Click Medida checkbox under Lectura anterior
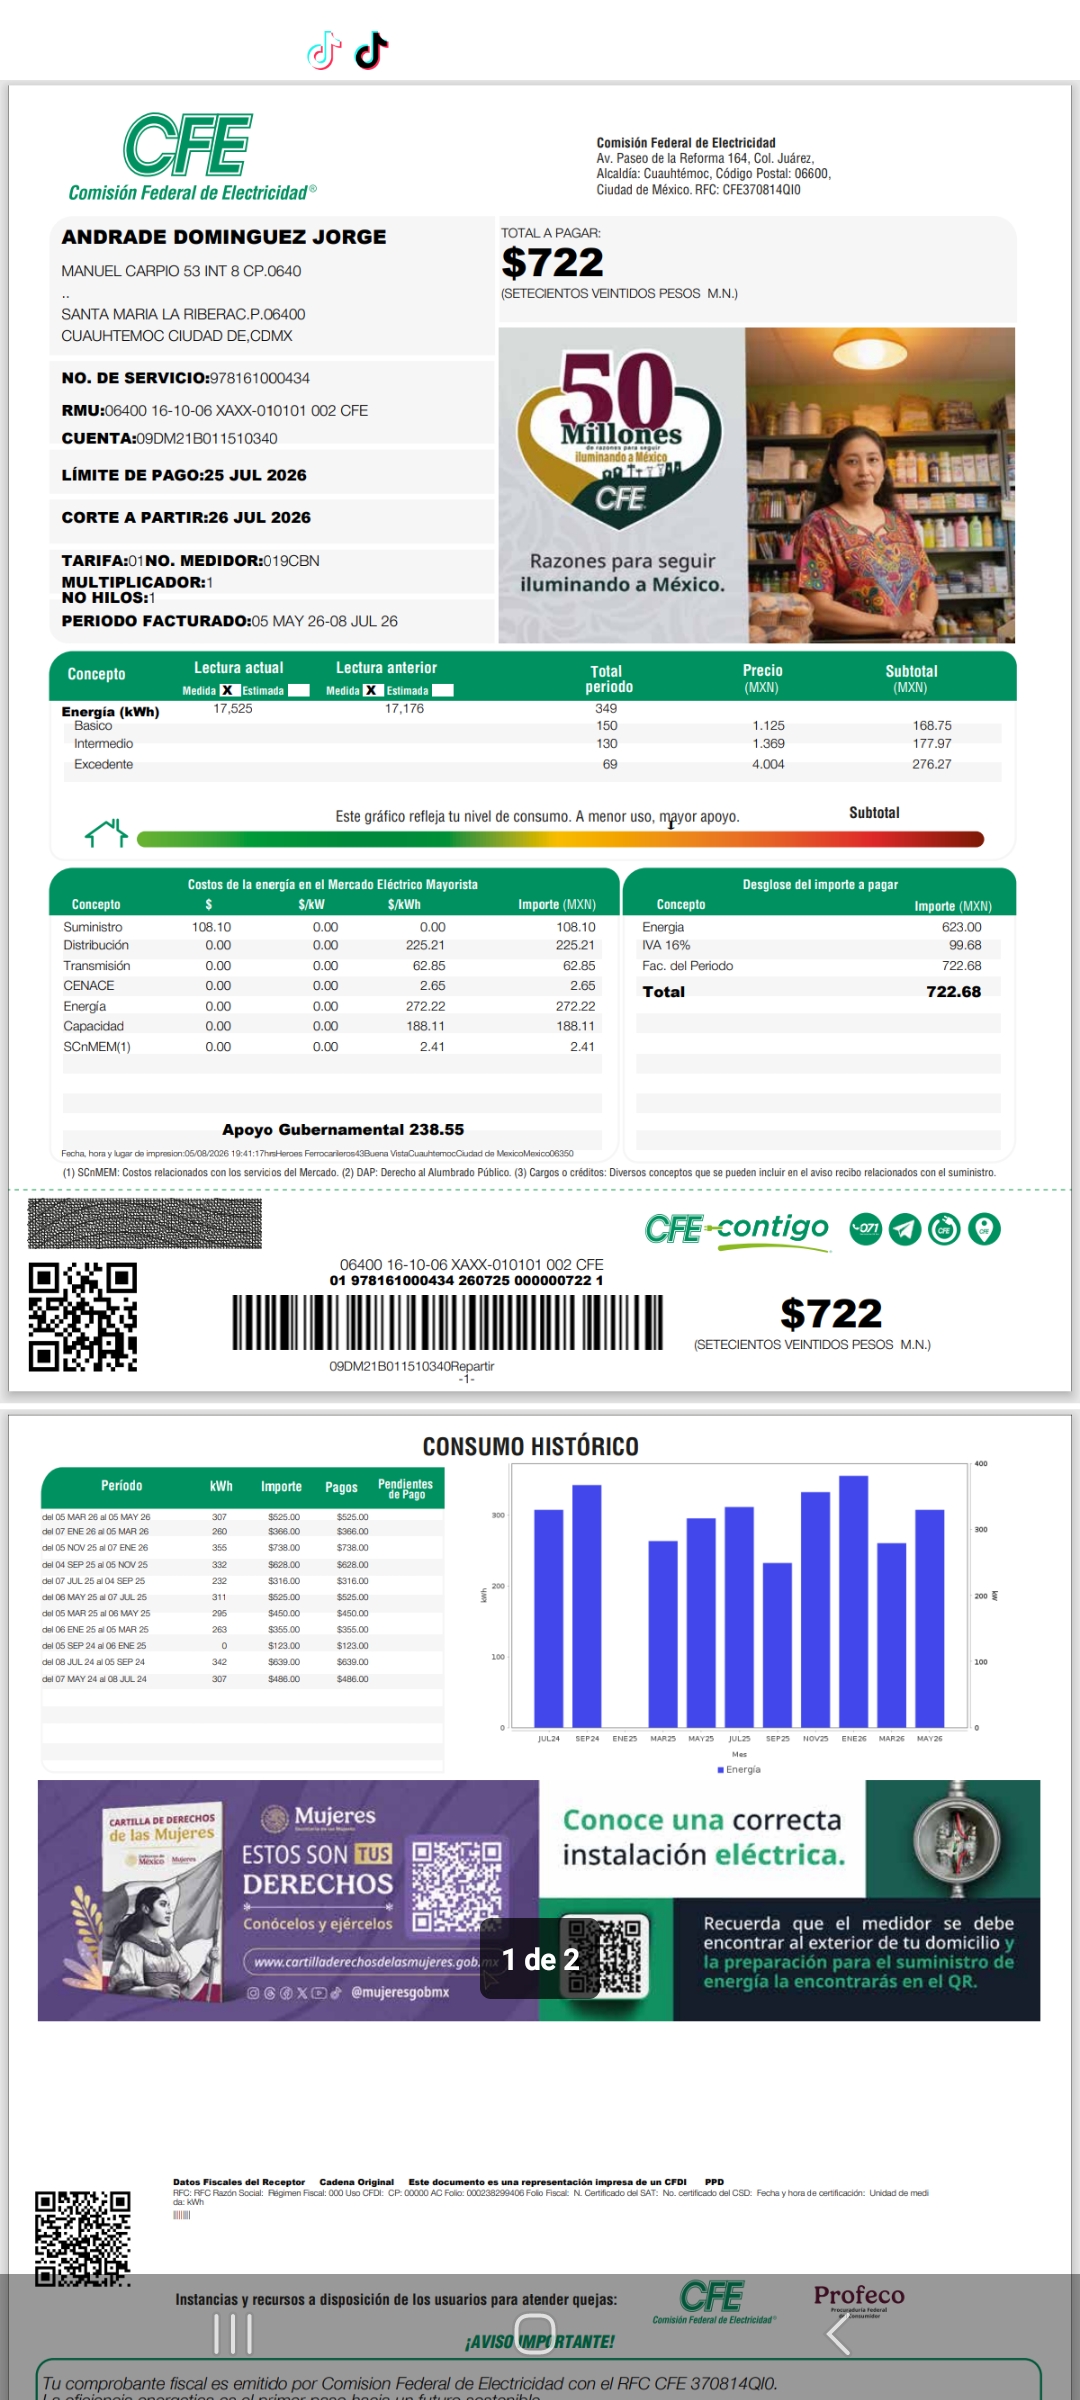This screenshot has height=2400, width=1080. click(371, 690)
